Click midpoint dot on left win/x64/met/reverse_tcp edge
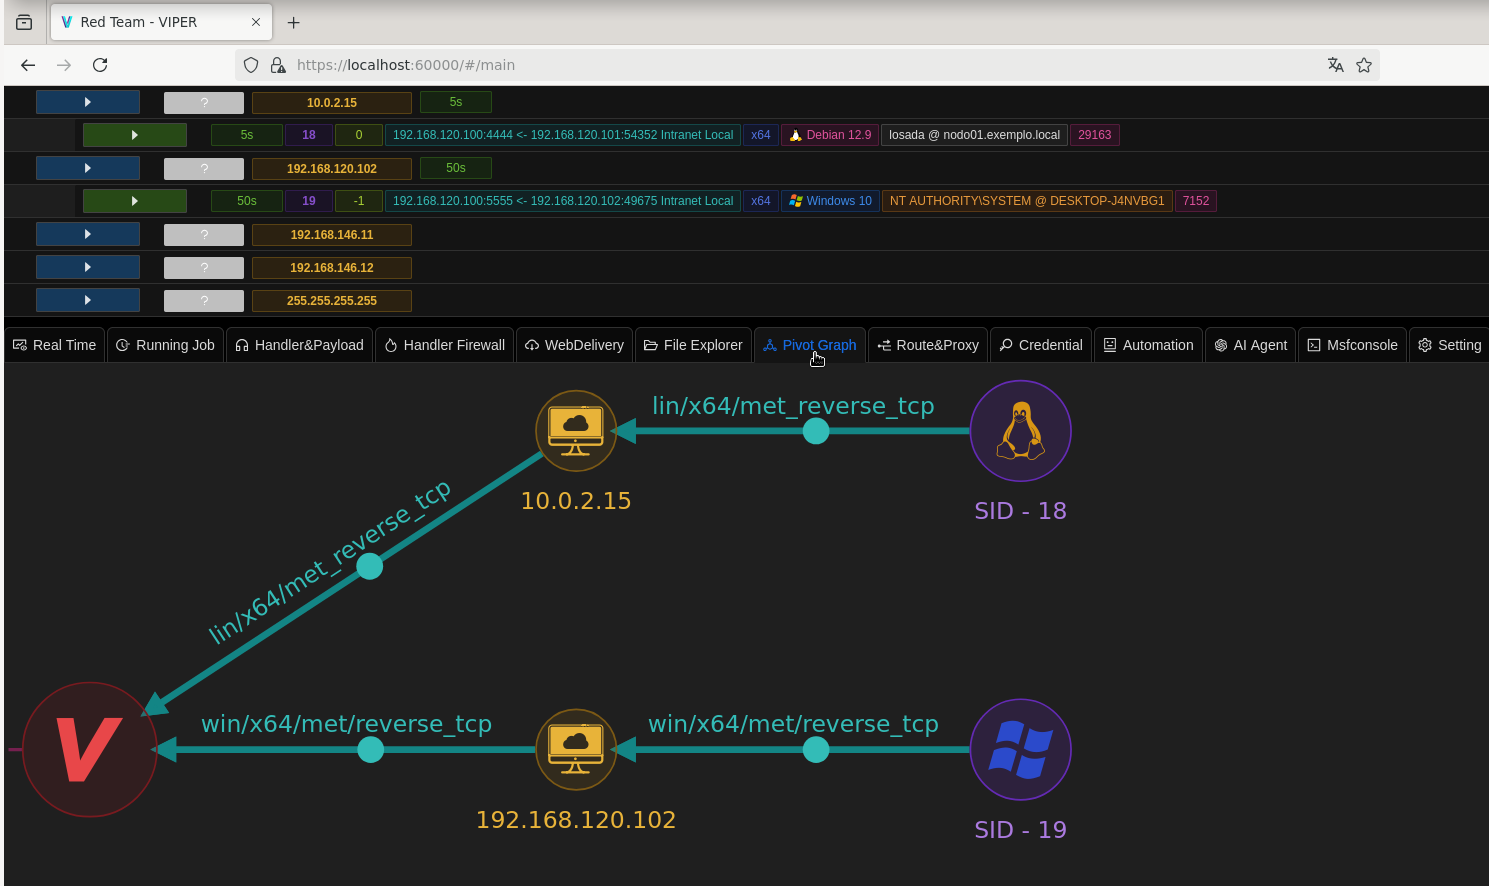This screenshot has width=1489, height=886. tap(371, 749)
